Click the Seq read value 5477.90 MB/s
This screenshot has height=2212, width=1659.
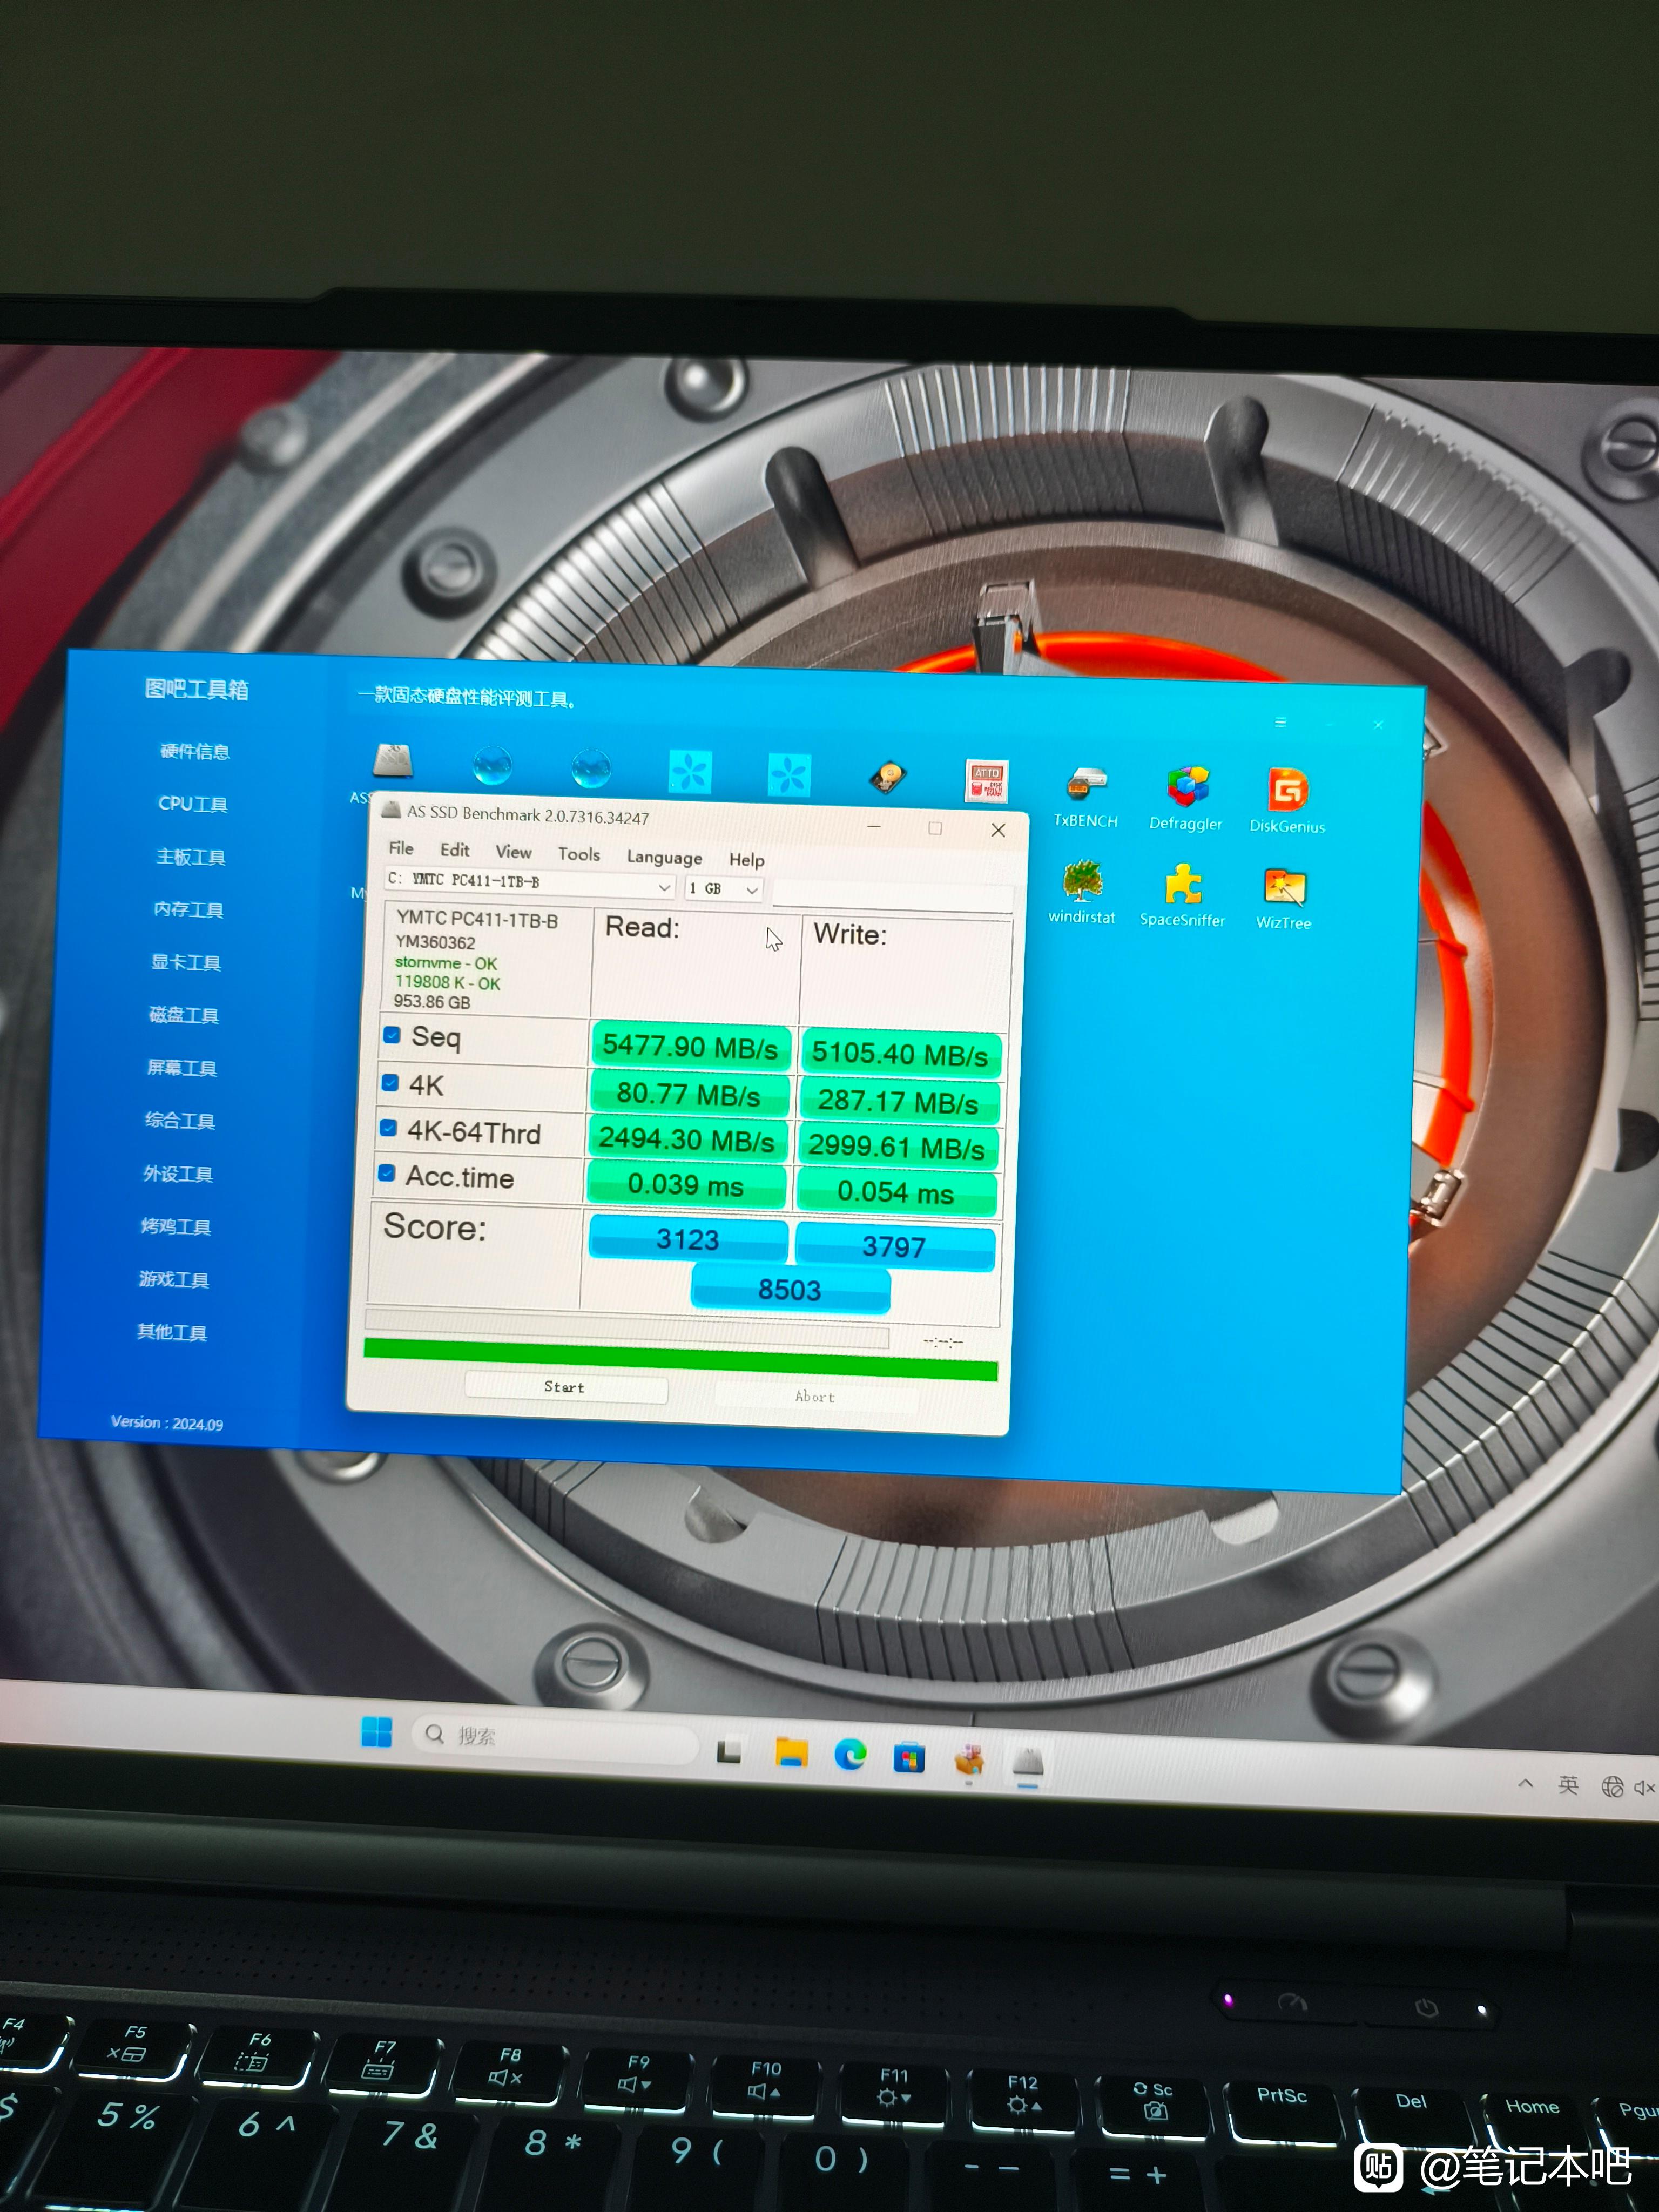(690, 1047)
